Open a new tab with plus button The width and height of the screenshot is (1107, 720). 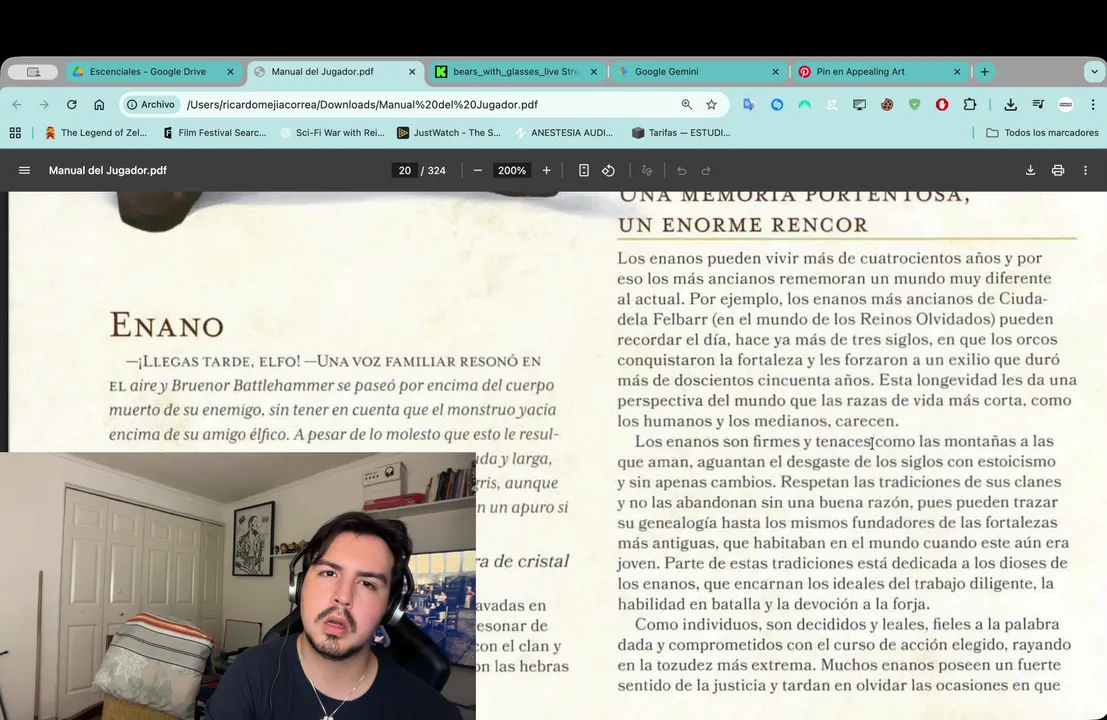click(x=984, y=71)
